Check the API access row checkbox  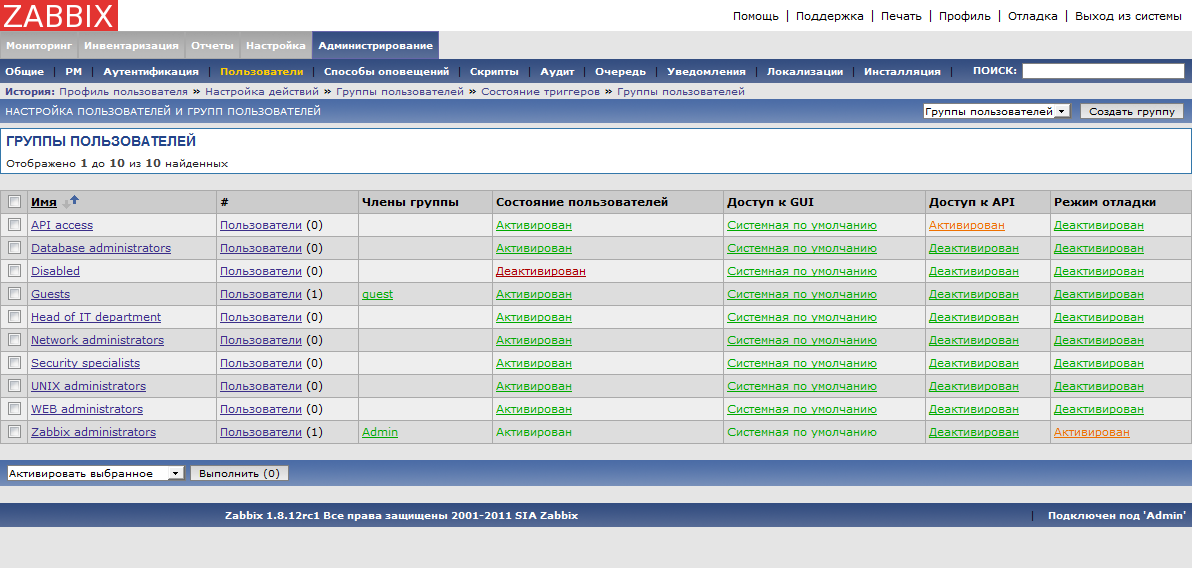point(14,225)
